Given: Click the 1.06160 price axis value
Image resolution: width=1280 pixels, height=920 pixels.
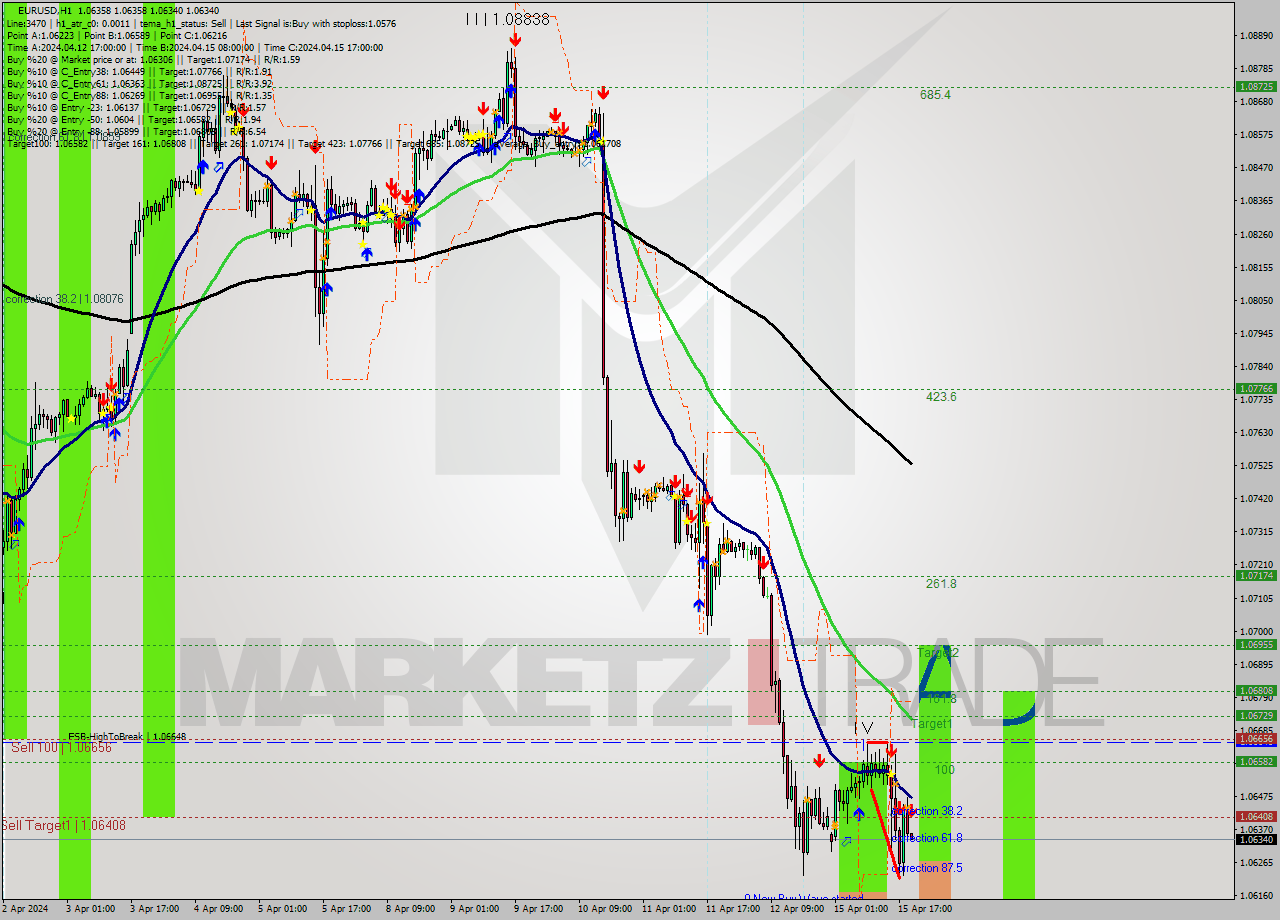Looking at the screenshot, I should pyautogui.click(x=1256, y=896).
